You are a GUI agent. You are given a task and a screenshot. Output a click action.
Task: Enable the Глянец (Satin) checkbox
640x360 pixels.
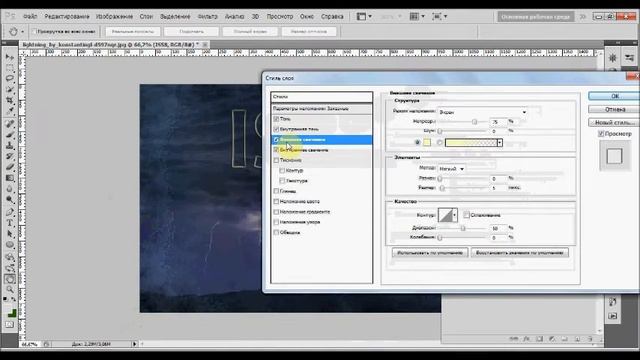(x=276, y=191)
